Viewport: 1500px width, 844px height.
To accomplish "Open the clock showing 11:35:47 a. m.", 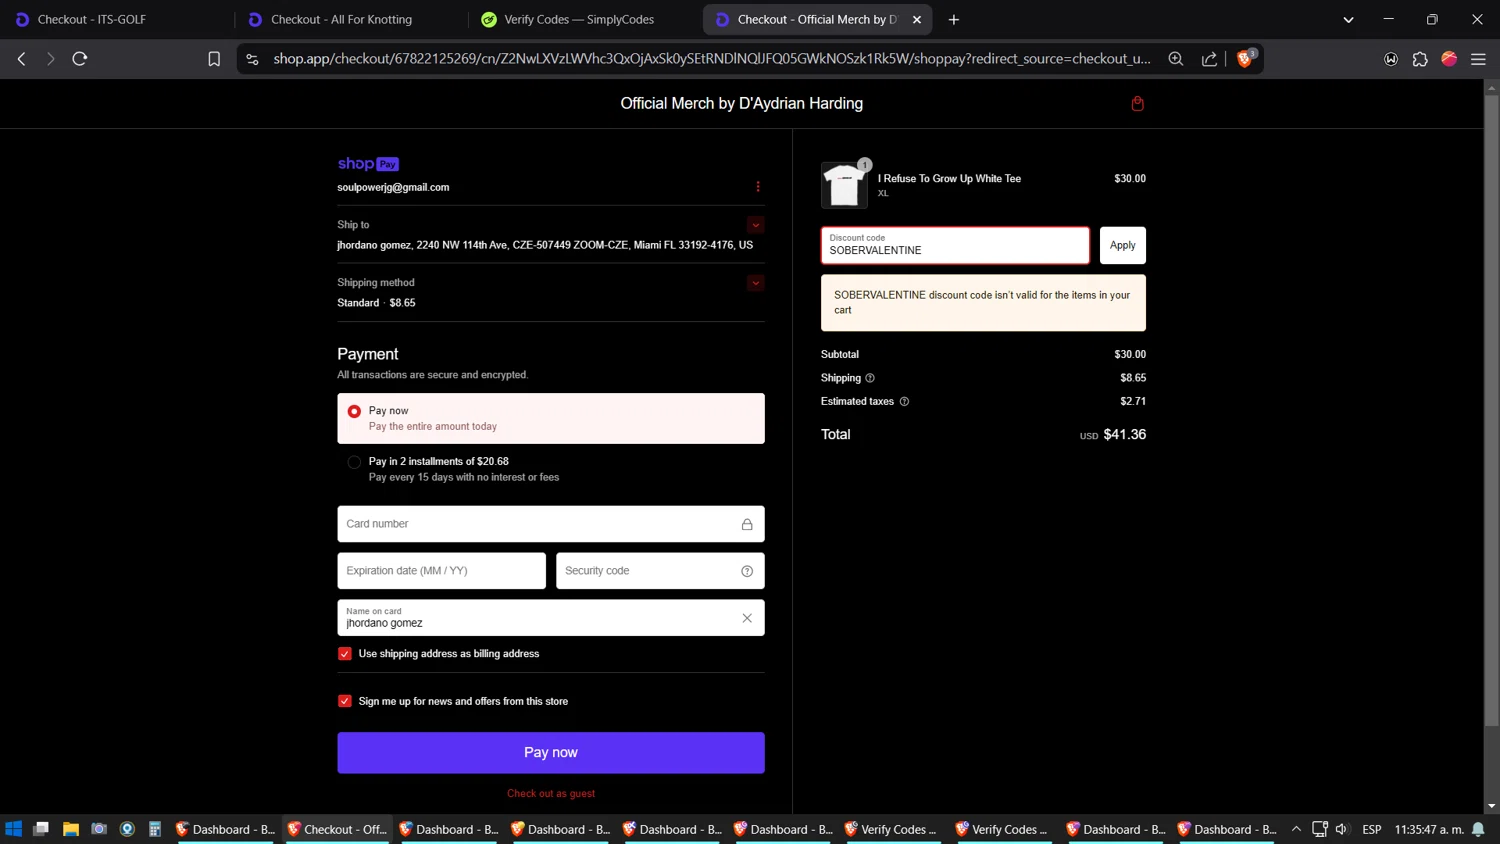I will (1429, 829).
